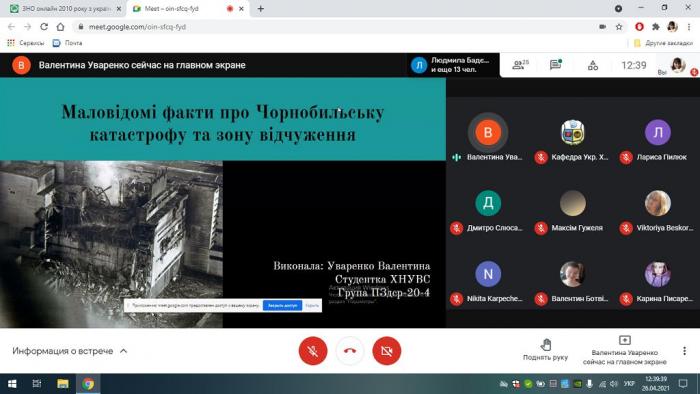The image size is (700, 394).
Task: Expand Информация о встрече details
Action: pos(70,351)
